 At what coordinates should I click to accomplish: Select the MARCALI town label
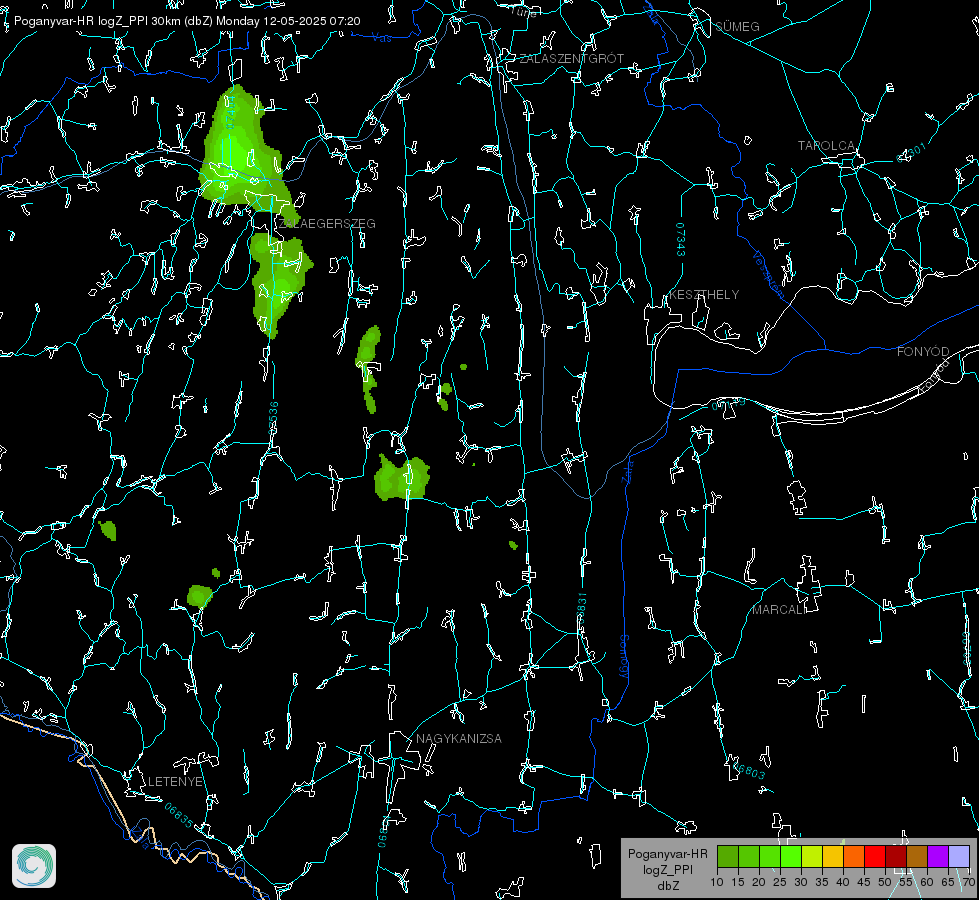click(x=779, y=610)
